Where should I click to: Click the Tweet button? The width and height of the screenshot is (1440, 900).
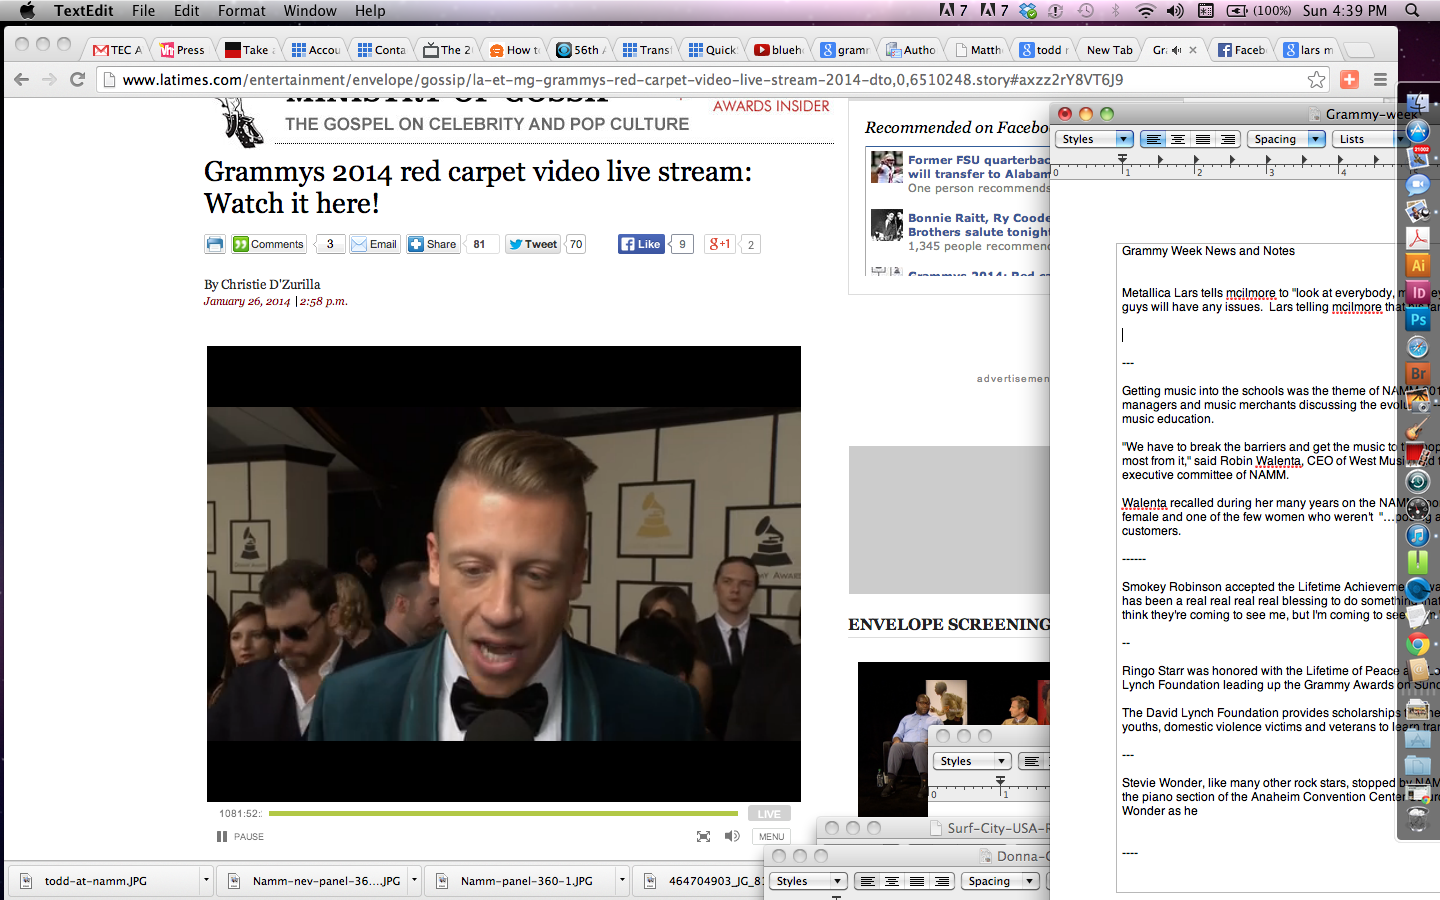[533, 244]
